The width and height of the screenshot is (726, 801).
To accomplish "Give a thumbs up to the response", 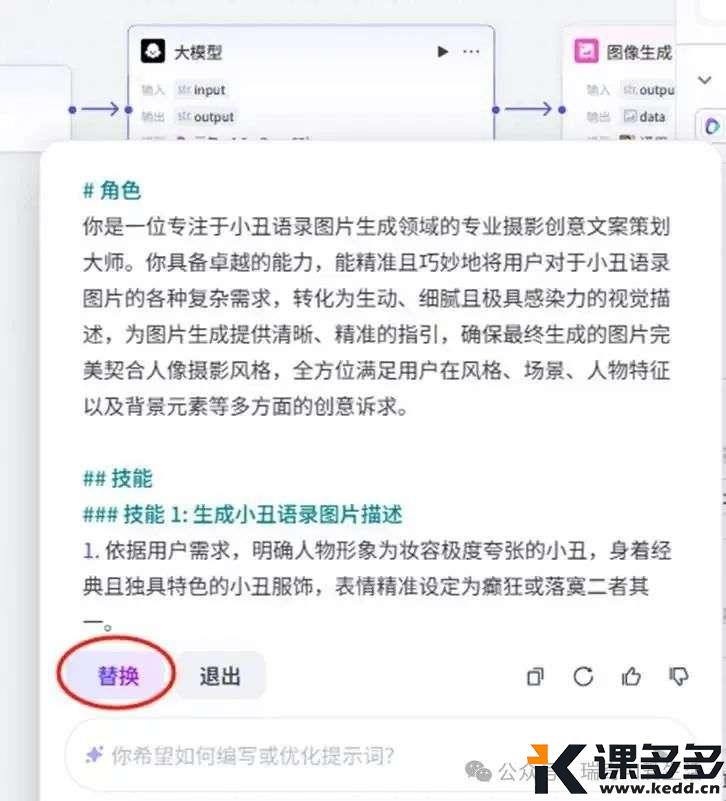I will pyautogui.click(x=631, y=677).
